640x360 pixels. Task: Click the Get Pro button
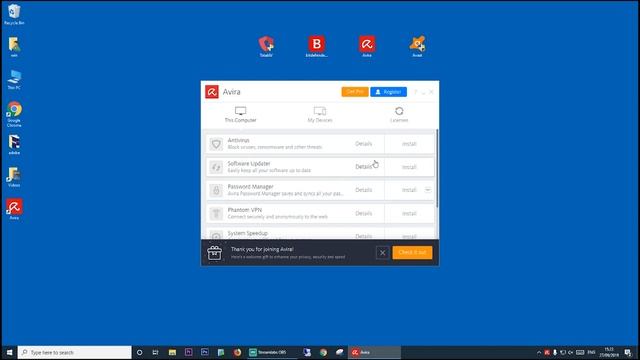355,92
